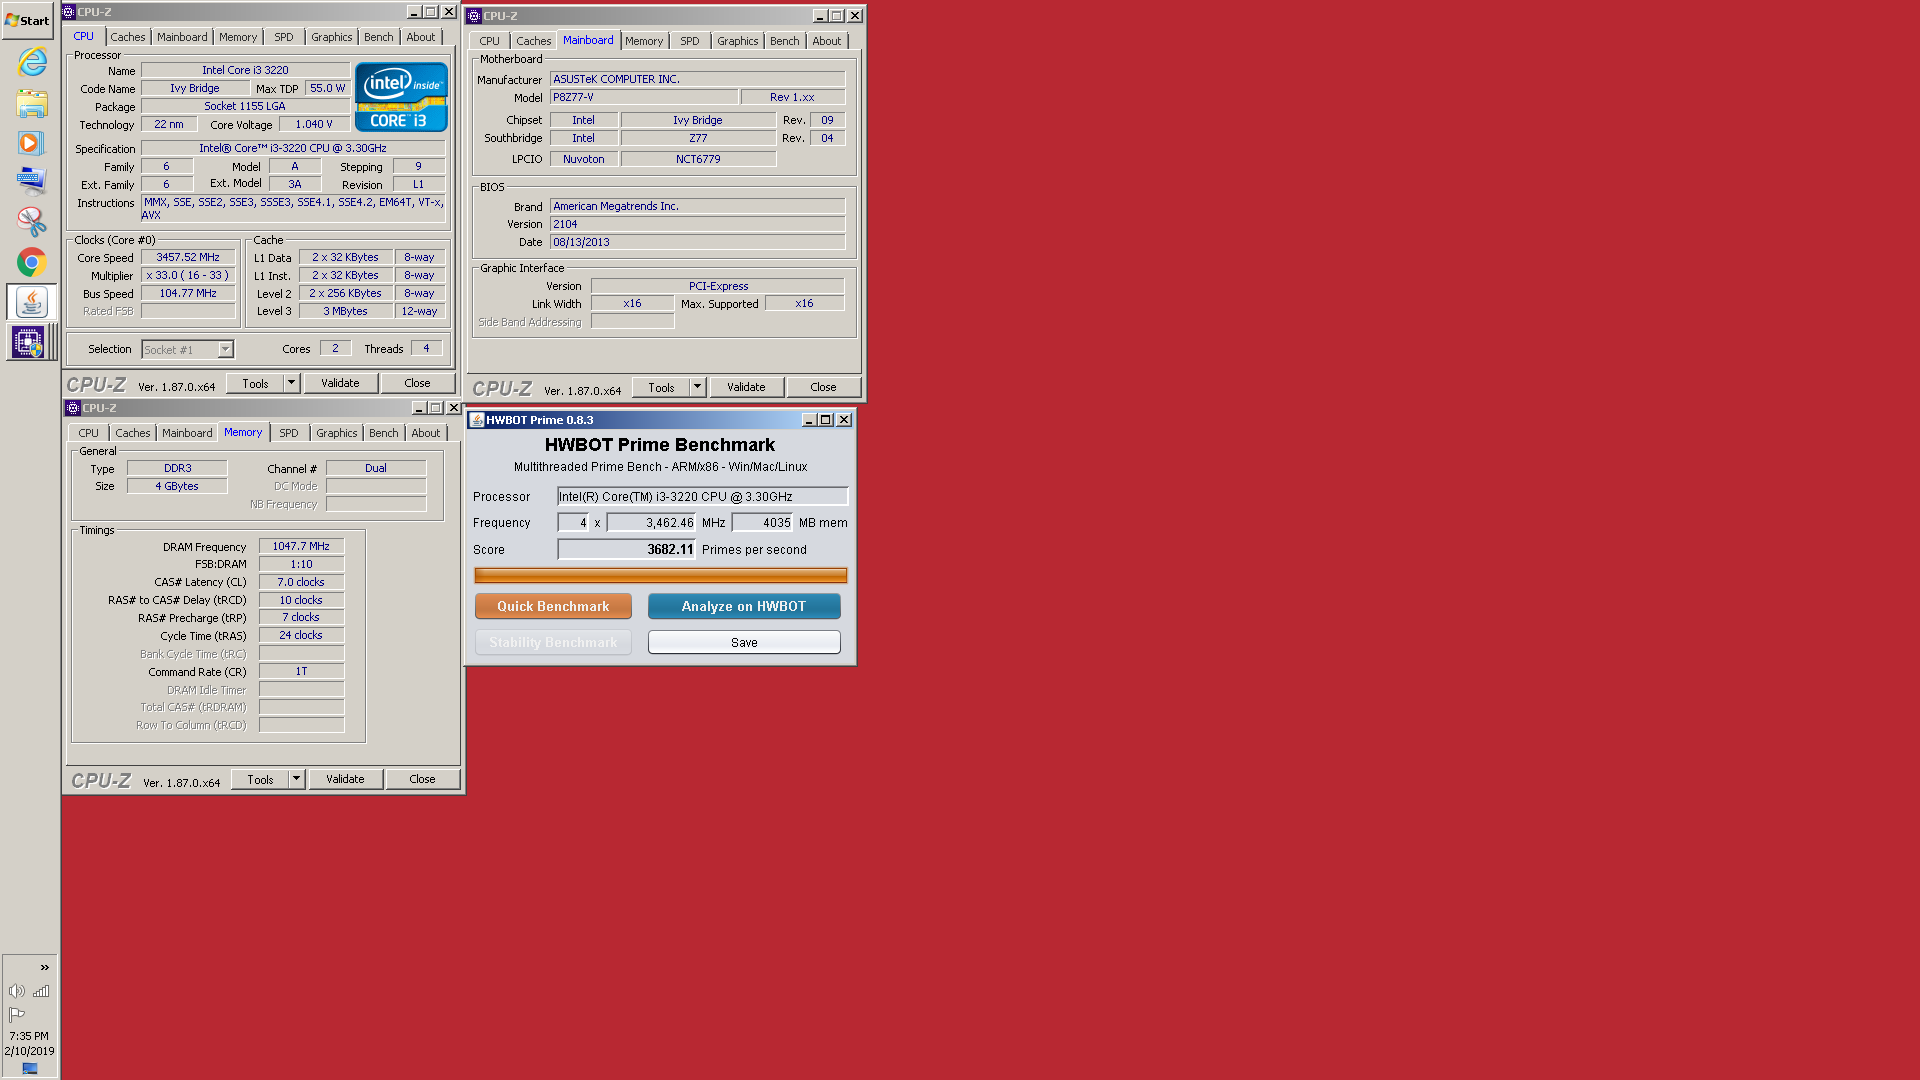Viewport: 1920px width, 1080px height.
Task: Click the HWBOT Prime title bar Java icon
Action: click(477, 420)
